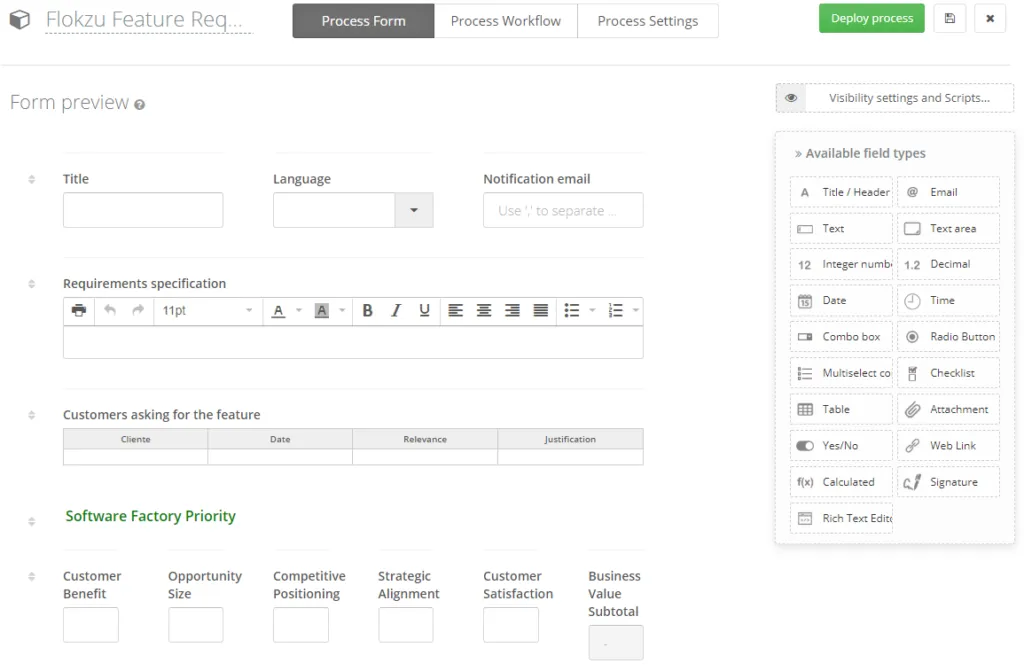The height and width of the screenshot is (671, 1024).
Task: Click the Flokzu Feature Req process name
Action: 149,20
